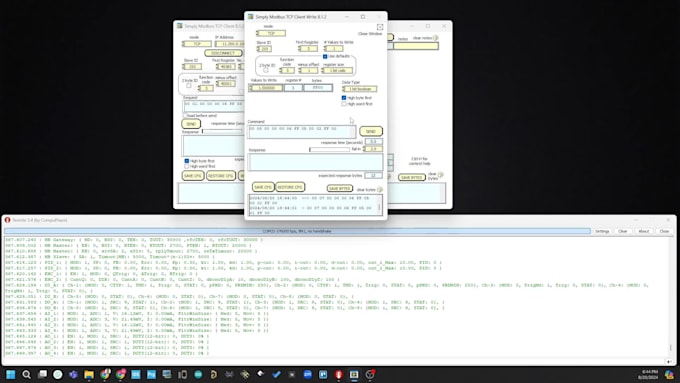Click SAVE BYTES in the TCP Client window
This screenshot has height=383, width=680.
coord(412,177)
